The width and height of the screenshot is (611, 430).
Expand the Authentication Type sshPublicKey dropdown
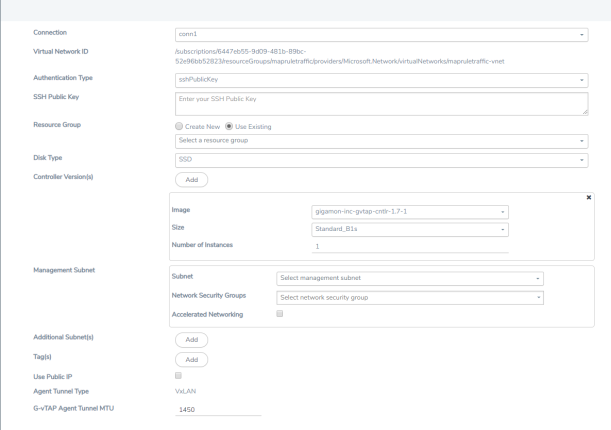tap(381, 80)
